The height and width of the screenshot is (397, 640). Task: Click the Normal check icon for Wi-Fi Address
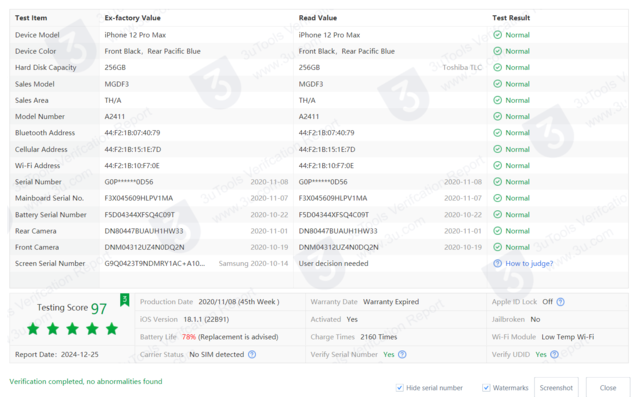[497, 165]
